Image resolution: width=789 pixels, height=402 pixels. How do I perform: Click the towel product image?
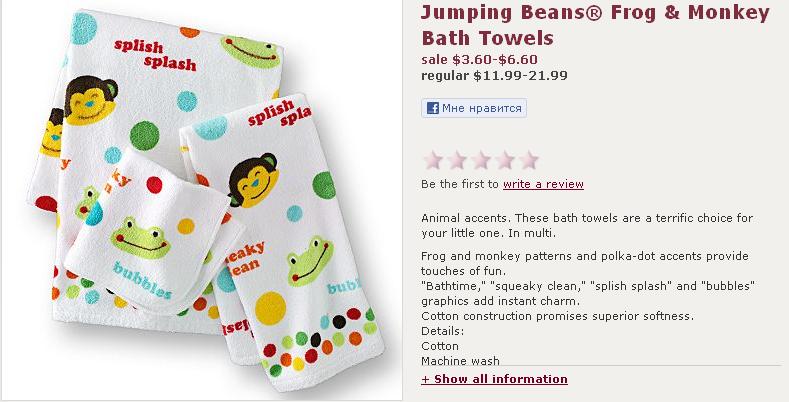(x=201, y=200)
